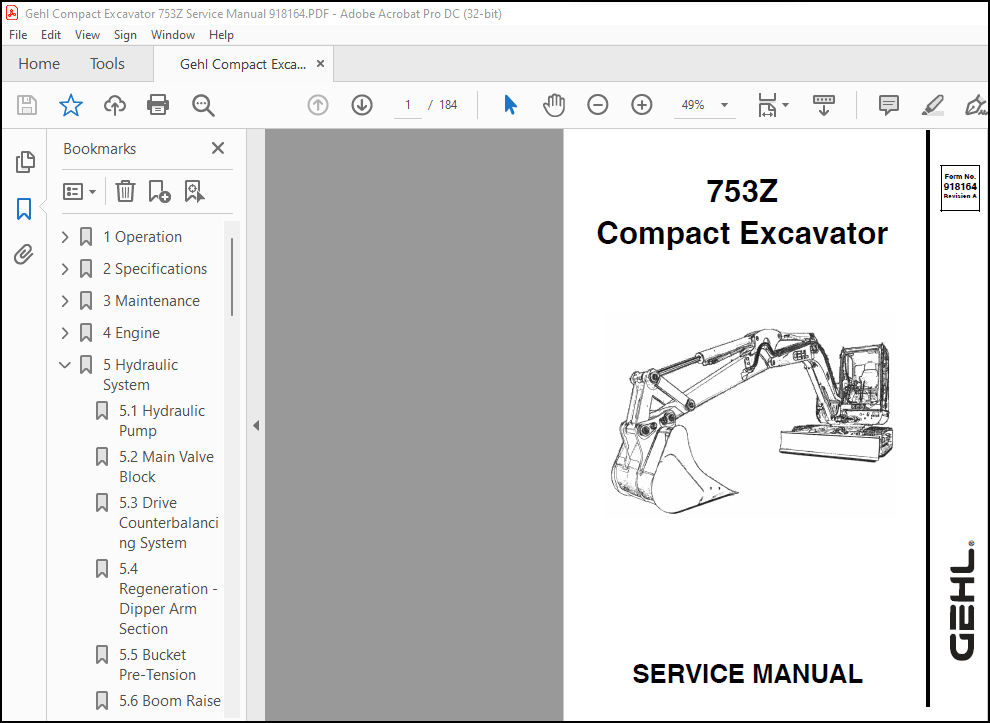Add a sticky note comment
This screenshot has width=990, height=723.
coord(888,105)
